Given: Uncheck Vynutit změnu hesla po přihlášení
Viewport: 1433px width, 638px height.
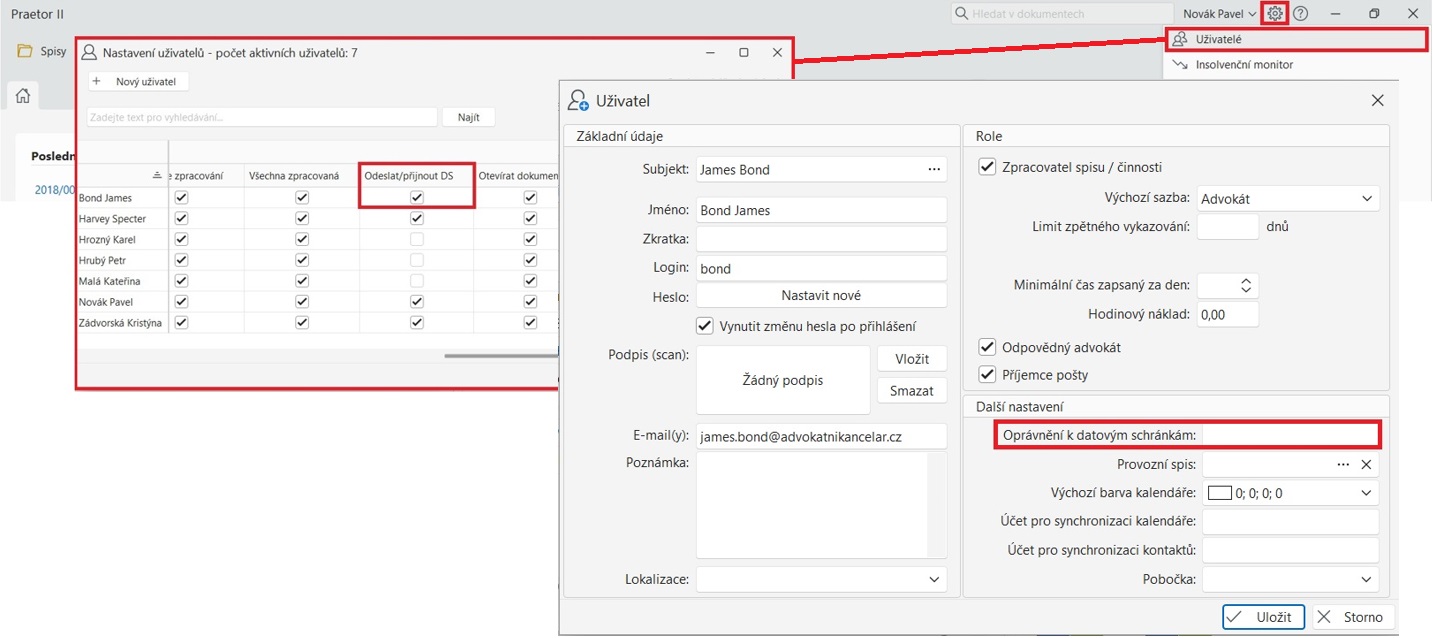Looking at the screenshot, I should tap(705, 326).
